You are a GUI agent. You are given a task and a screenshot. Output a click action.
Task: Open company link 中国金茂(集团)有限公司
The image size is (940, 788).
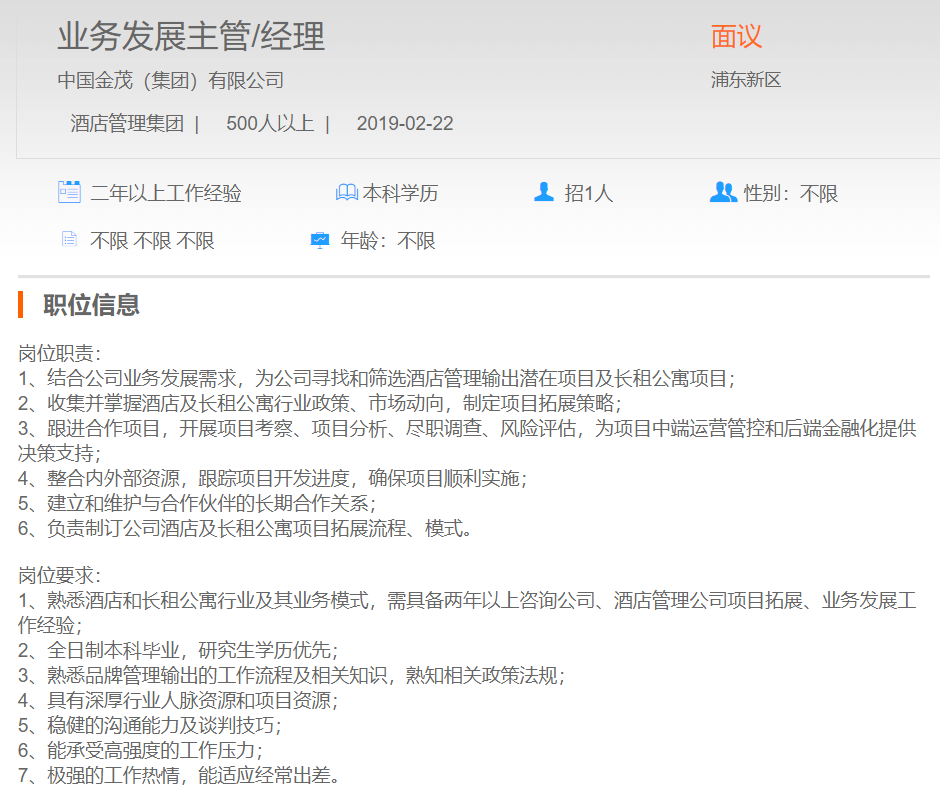(x=170, y=81)
